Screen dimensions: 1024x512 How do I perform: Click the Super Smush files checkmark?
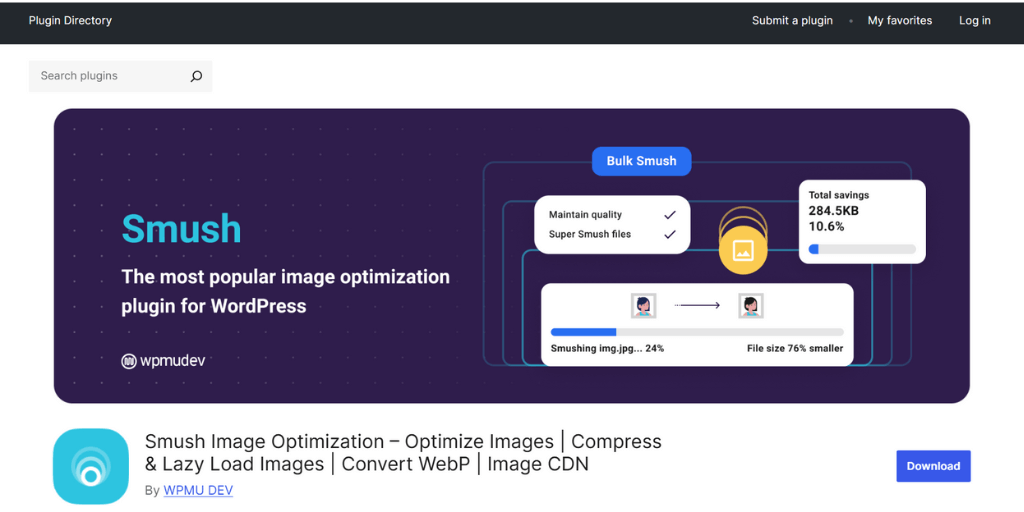click(x=669, y=234)
